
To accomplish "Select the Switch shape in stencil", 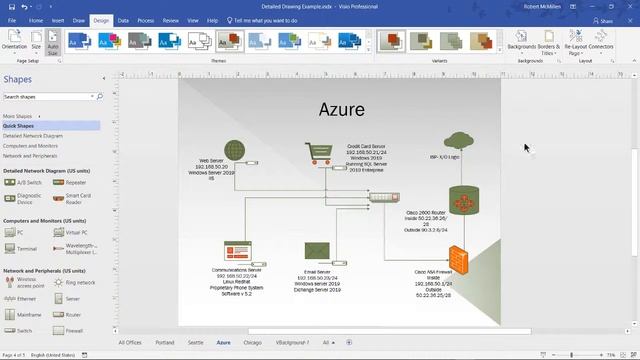I will coord(18,331).
